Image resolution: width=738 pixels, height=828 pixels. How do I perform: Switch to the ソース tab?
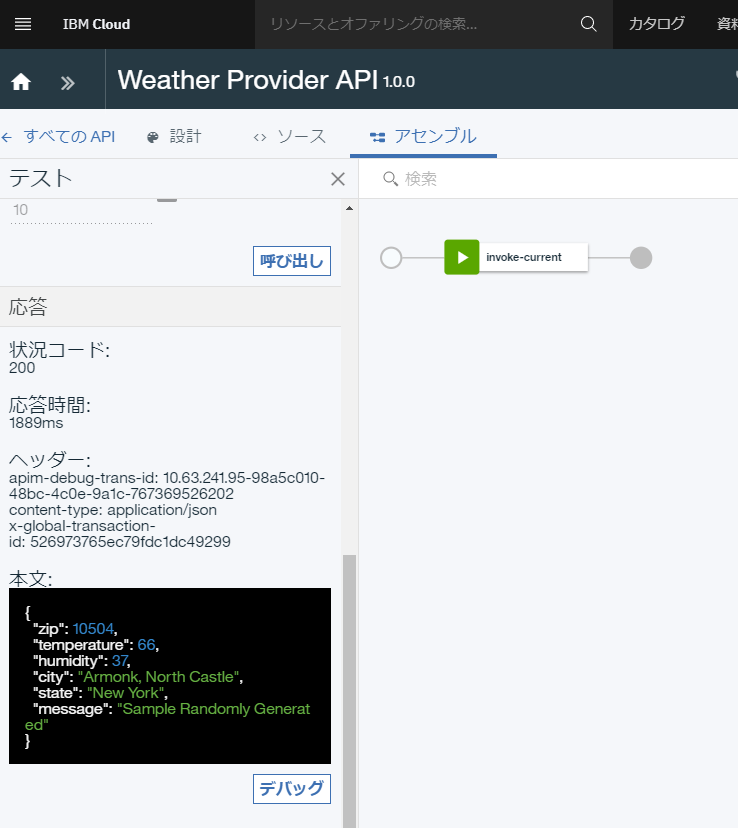(289, 137)
